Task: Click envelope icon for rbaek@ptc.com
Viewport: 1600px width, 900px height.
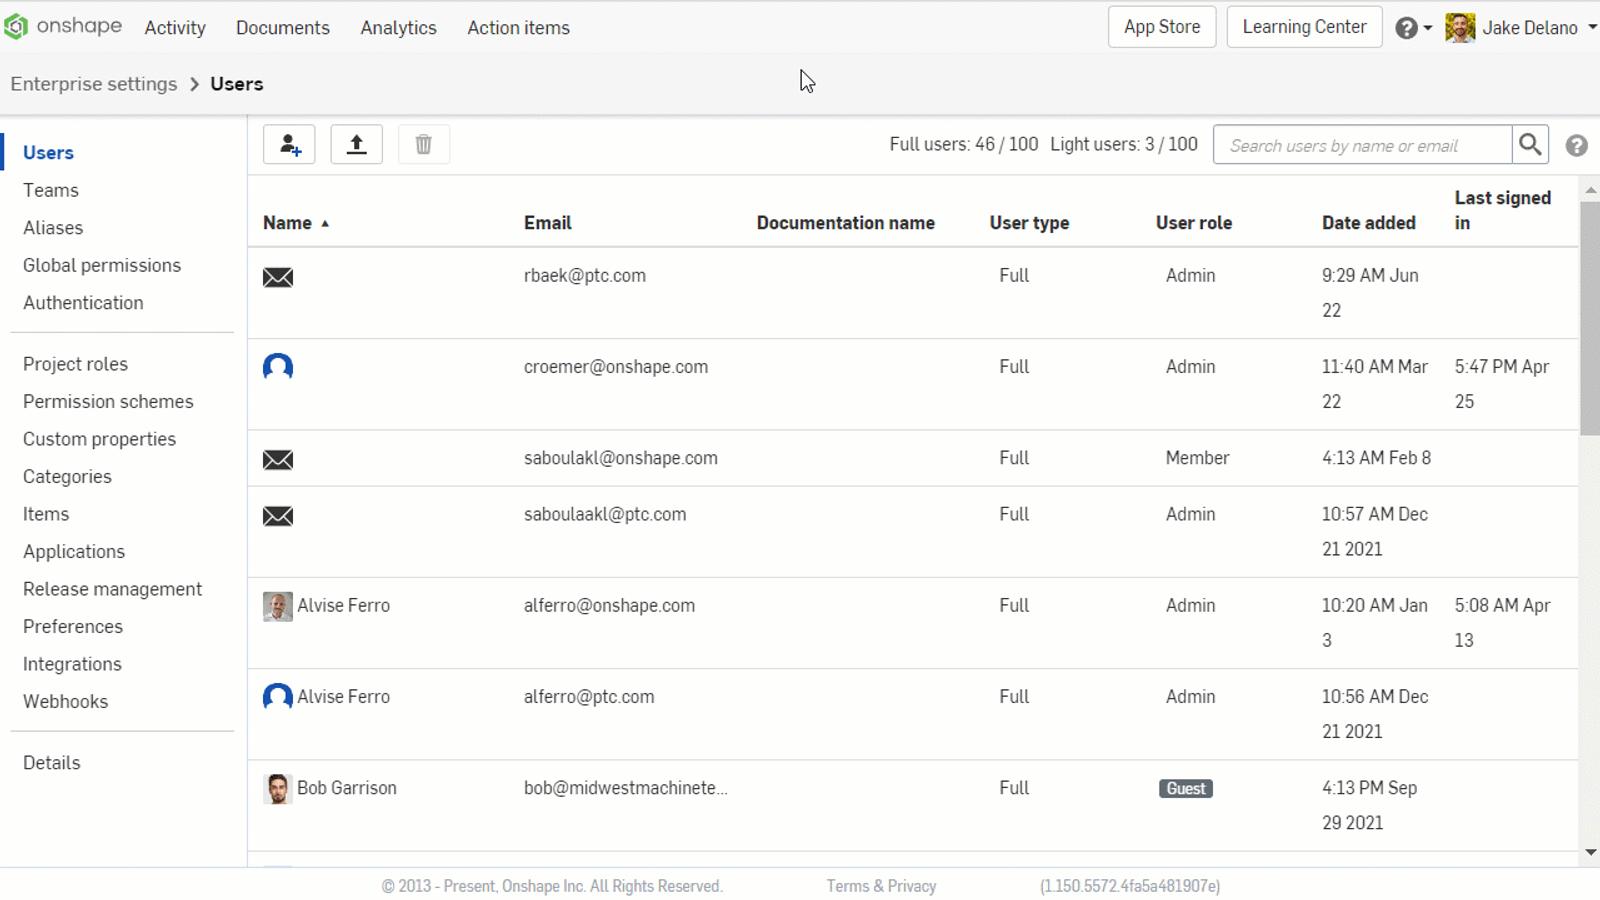Action: [278, 277]
